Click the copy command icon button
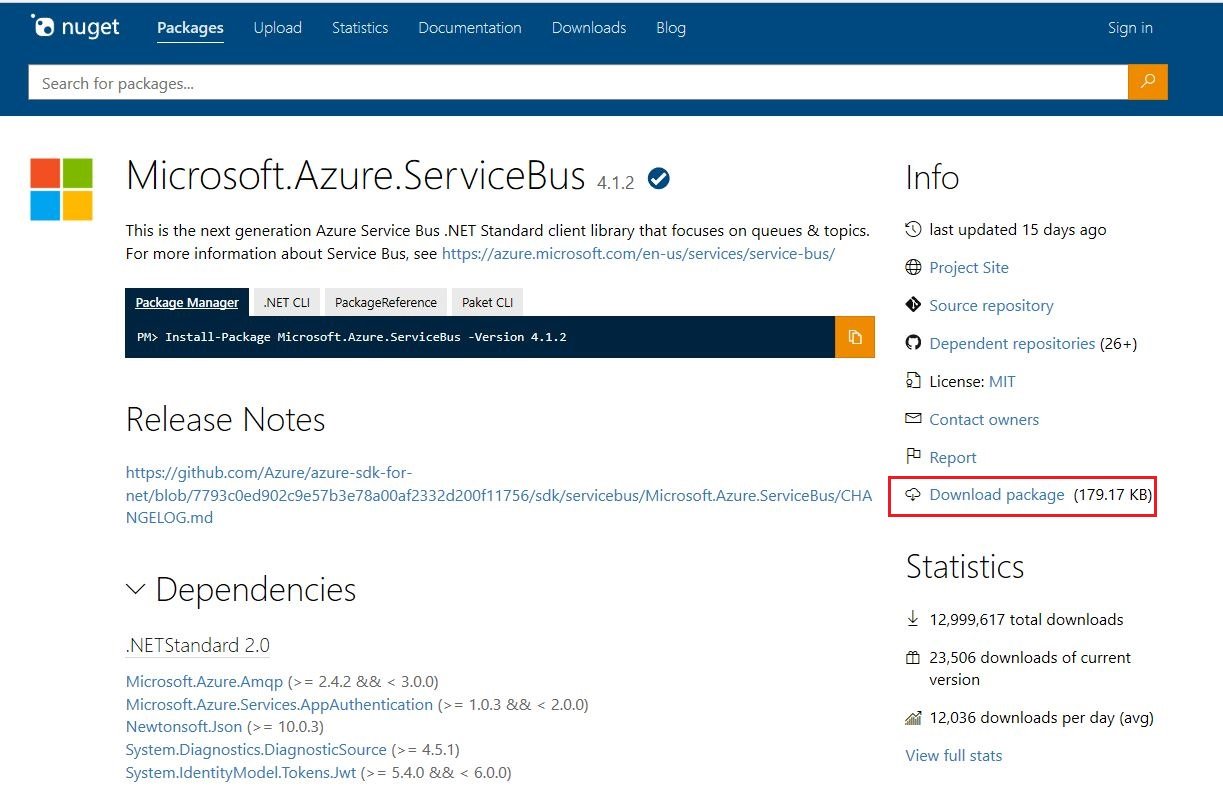1223x802 pixels. (x=855, y=337)
